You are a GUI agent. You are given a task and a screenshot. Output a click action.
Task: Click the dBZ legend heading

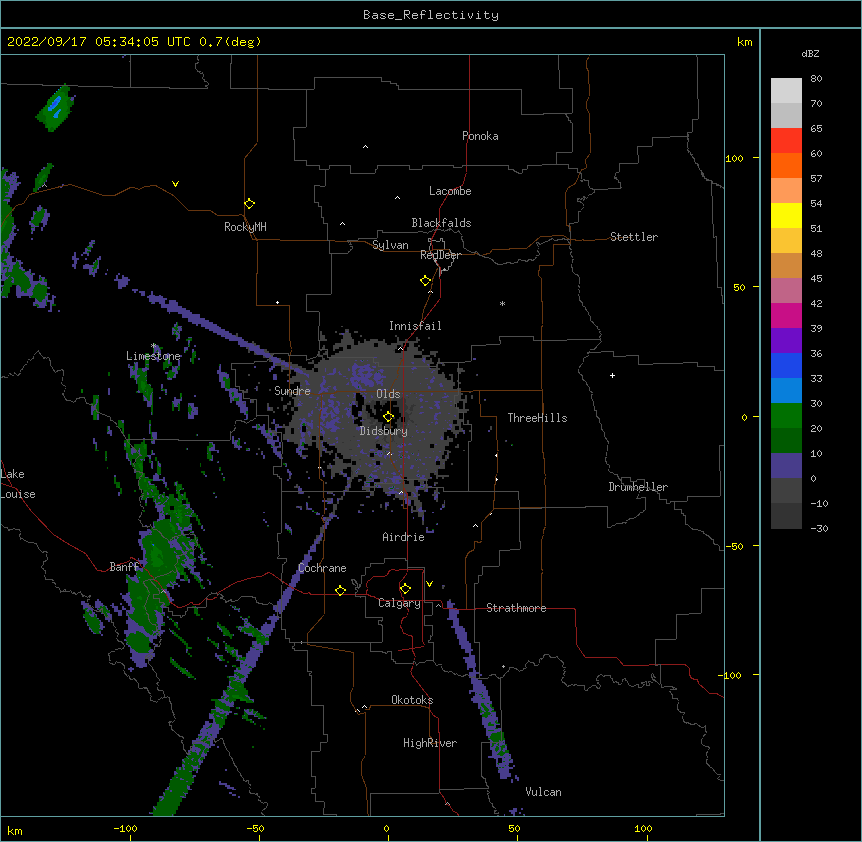[810, 53]
